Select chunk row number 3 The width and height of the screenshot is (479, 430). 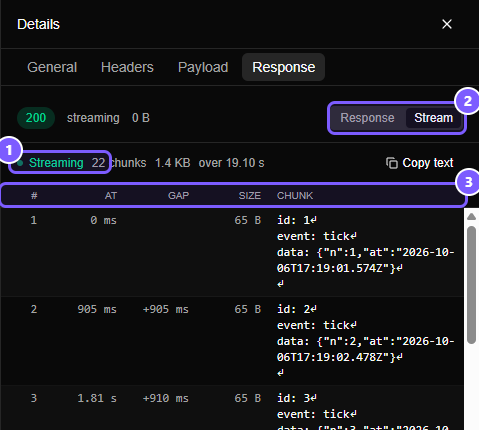pyautogui.click(x=232, y=408)
